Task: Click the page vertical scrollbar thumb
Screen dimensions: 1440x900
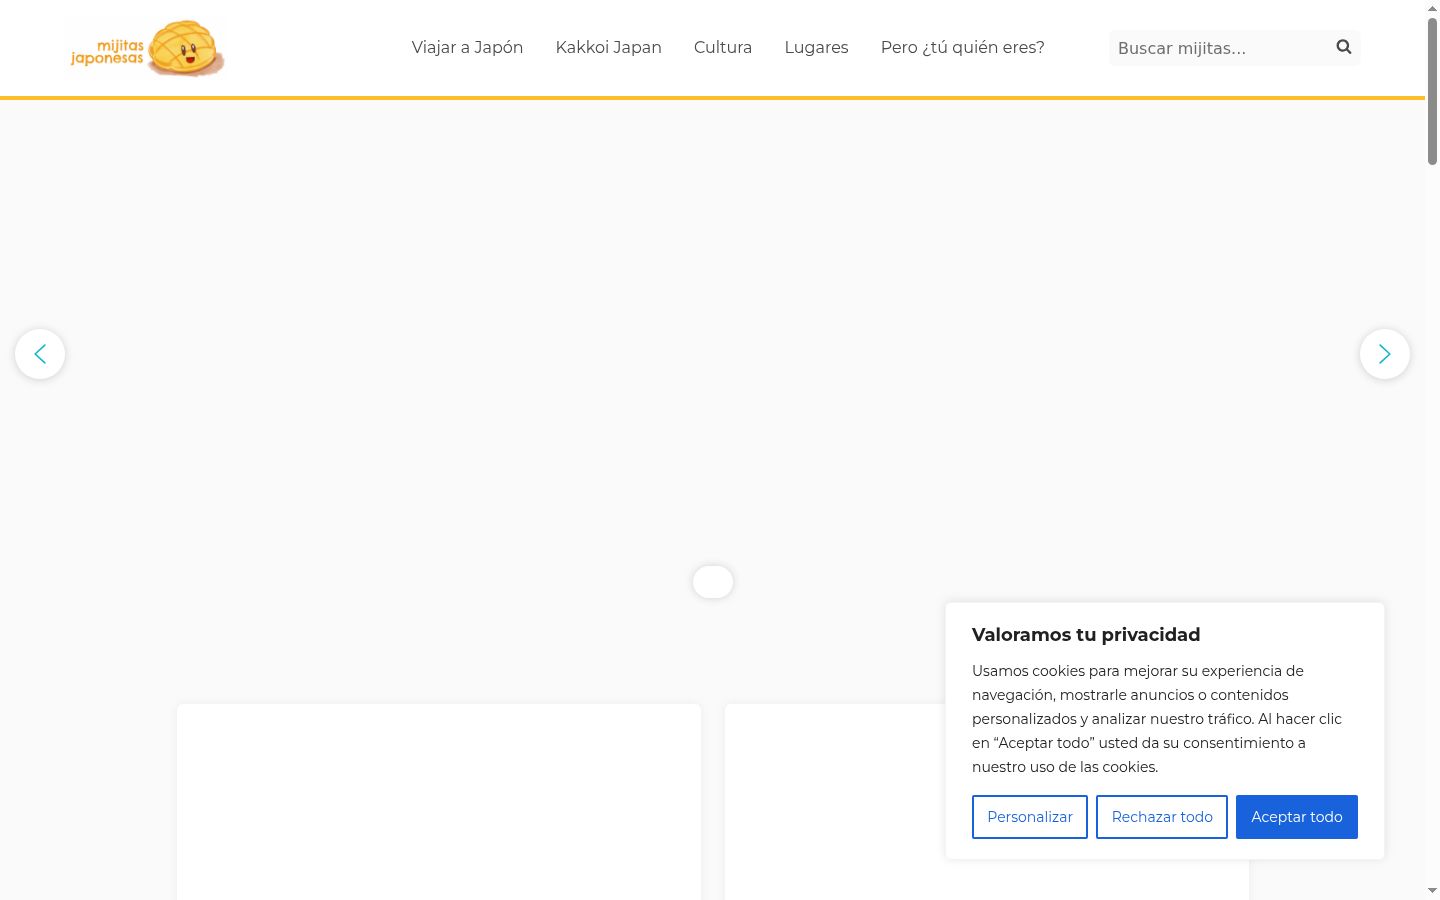Action: point(1432,90)
